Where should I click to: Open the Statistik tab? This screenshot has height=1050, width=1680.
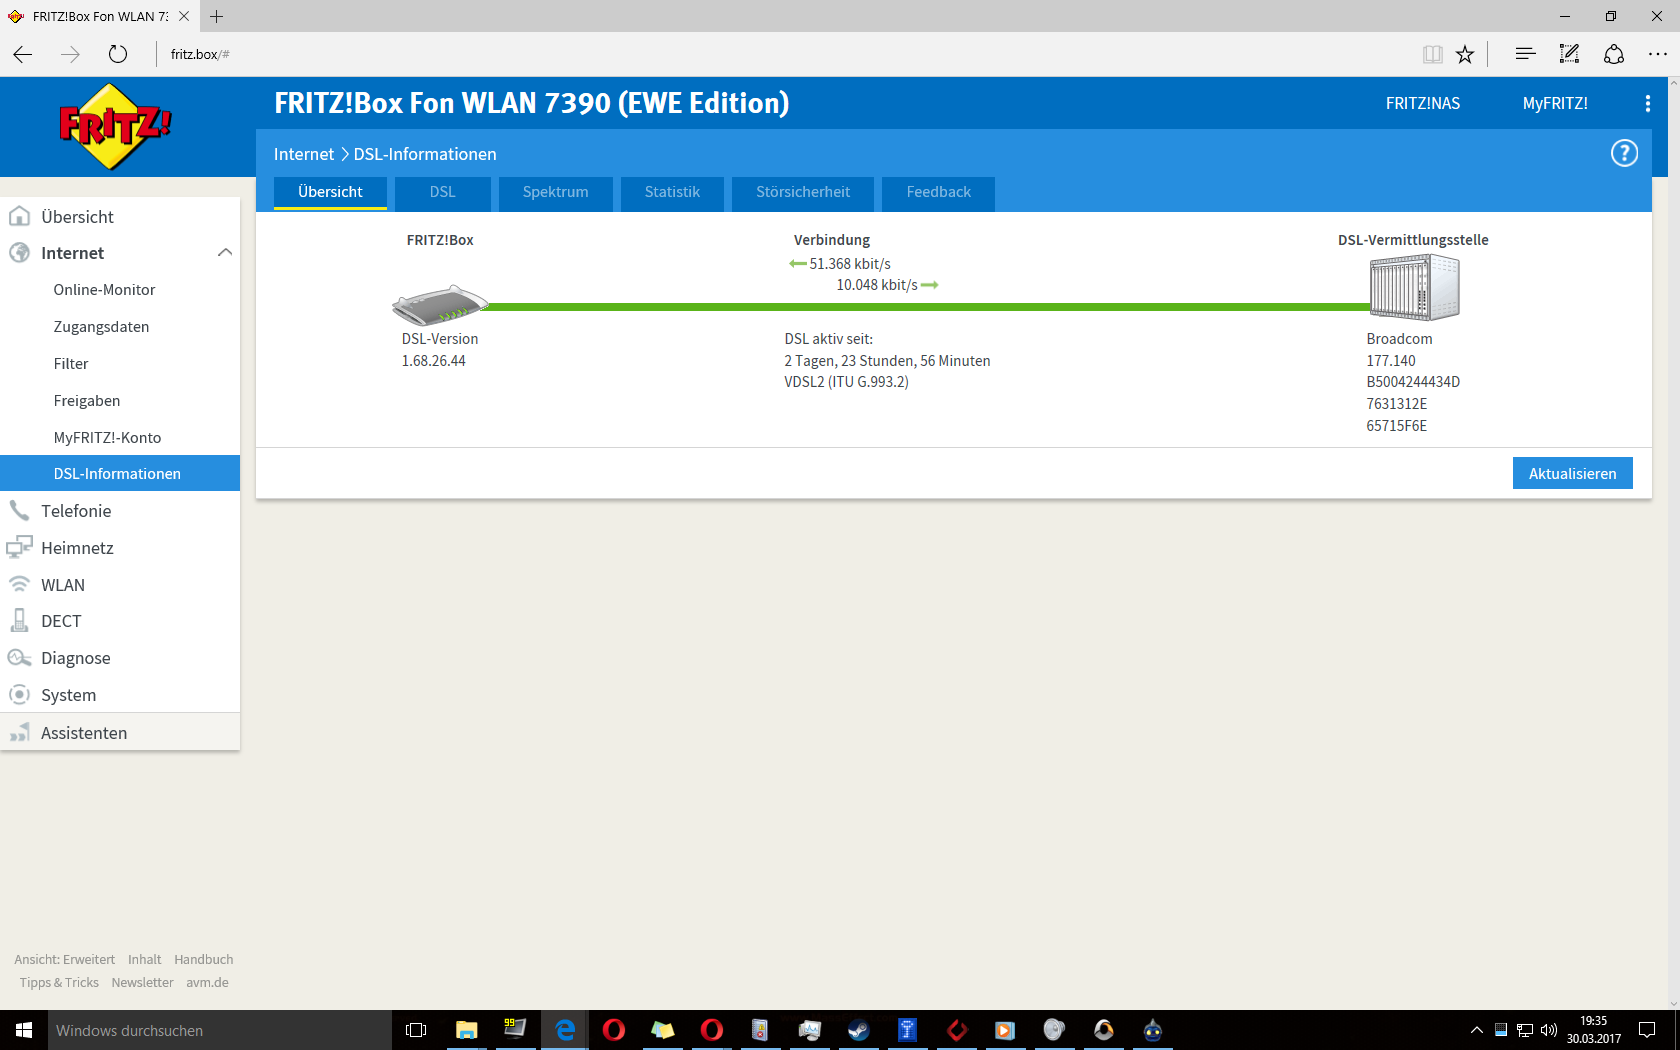pos(672,192)
